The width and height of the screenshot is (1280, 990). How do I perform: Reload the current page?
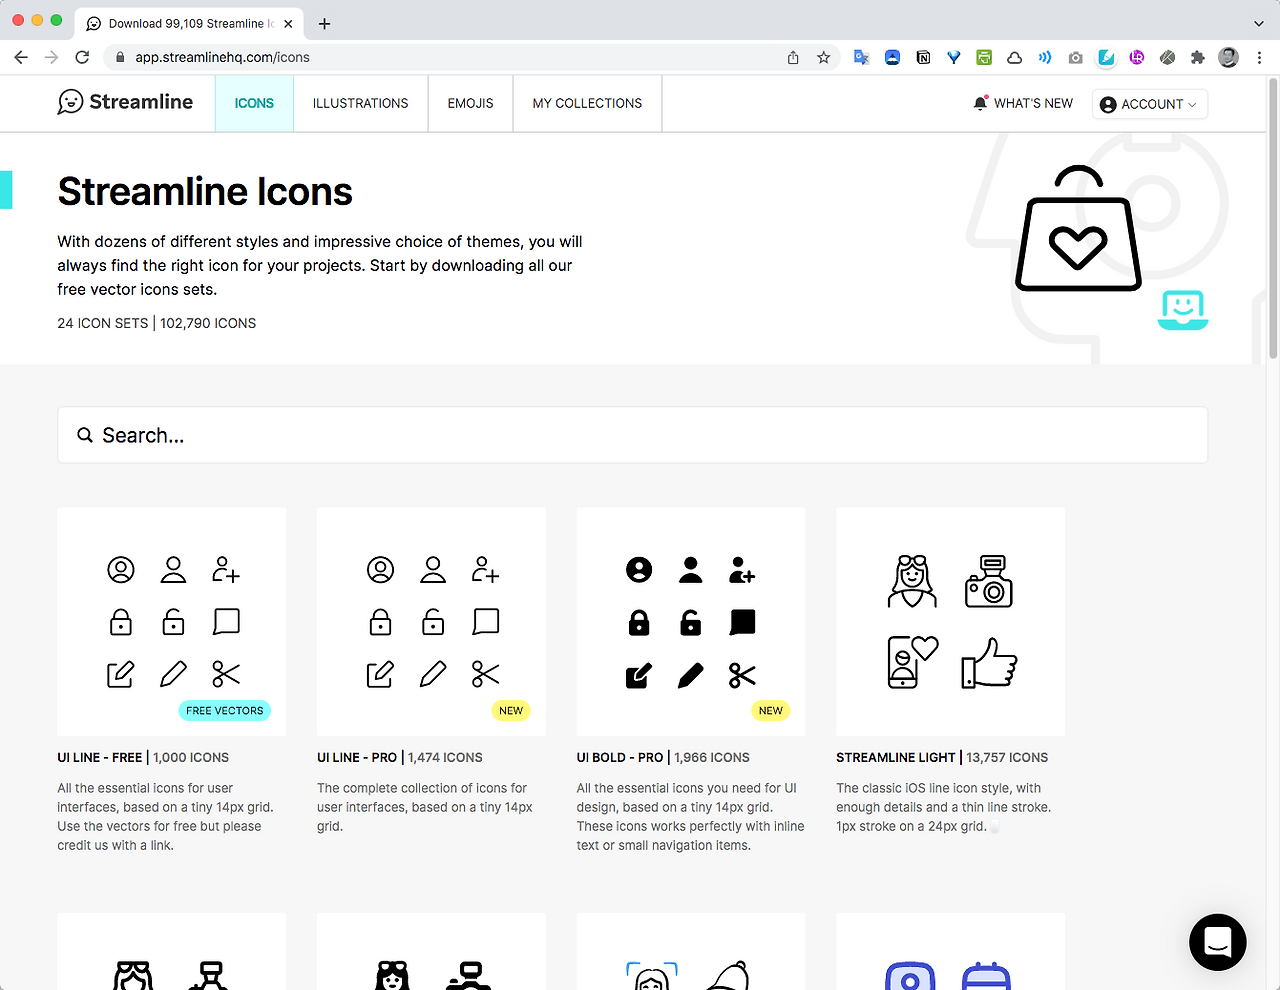click(82, 57)
